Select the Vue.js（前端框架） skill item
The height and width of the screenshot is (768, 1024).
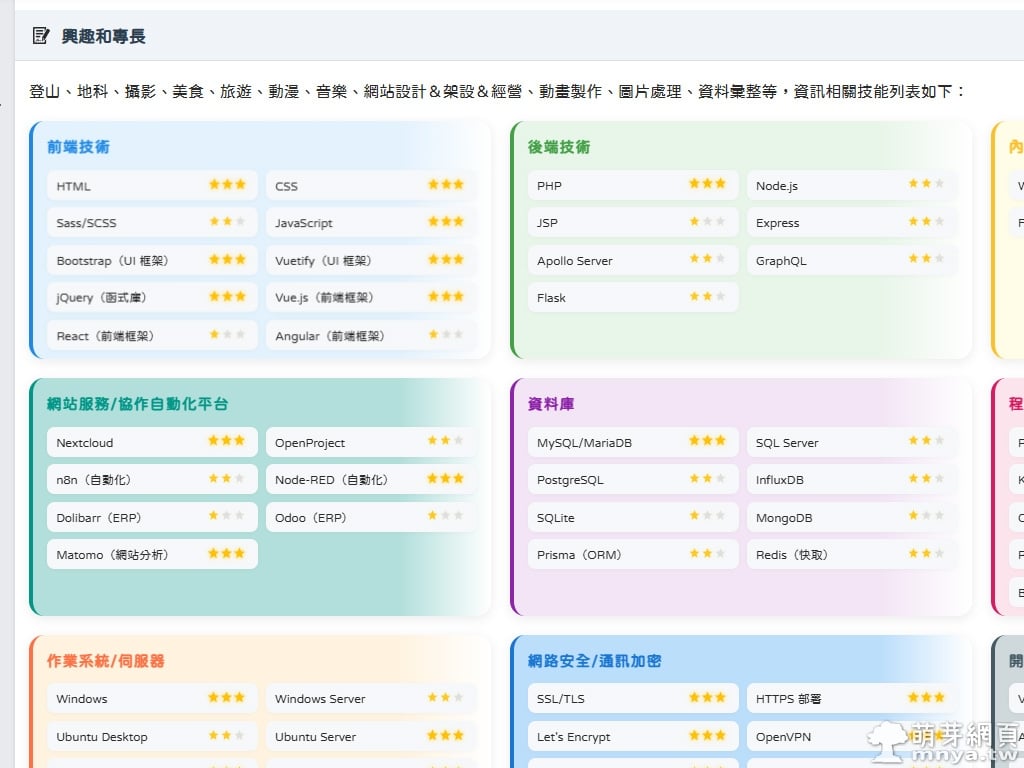coord(324,297)
